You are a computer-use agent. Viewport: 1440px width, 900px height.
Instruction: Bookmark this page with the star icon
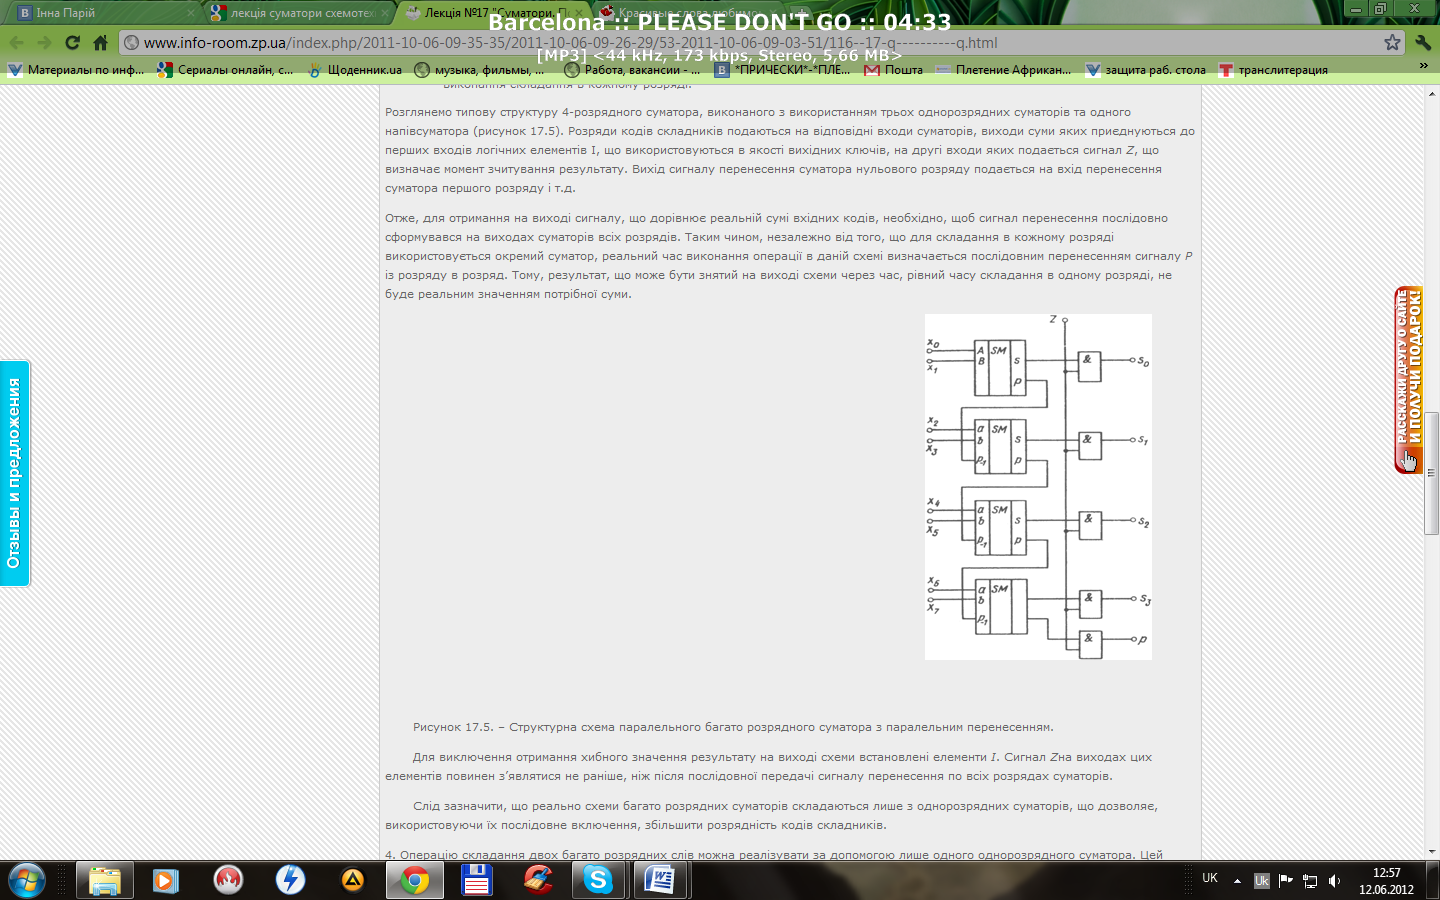[x=1392, y=42]
